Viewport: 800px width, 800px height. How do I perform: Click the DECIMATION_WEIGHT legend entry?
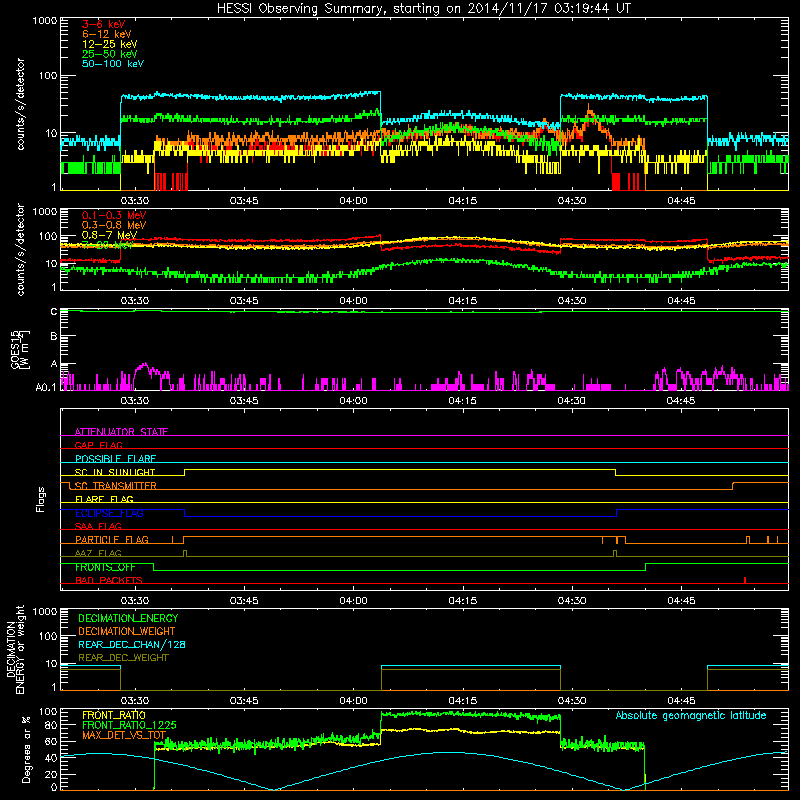pos(127,631)
